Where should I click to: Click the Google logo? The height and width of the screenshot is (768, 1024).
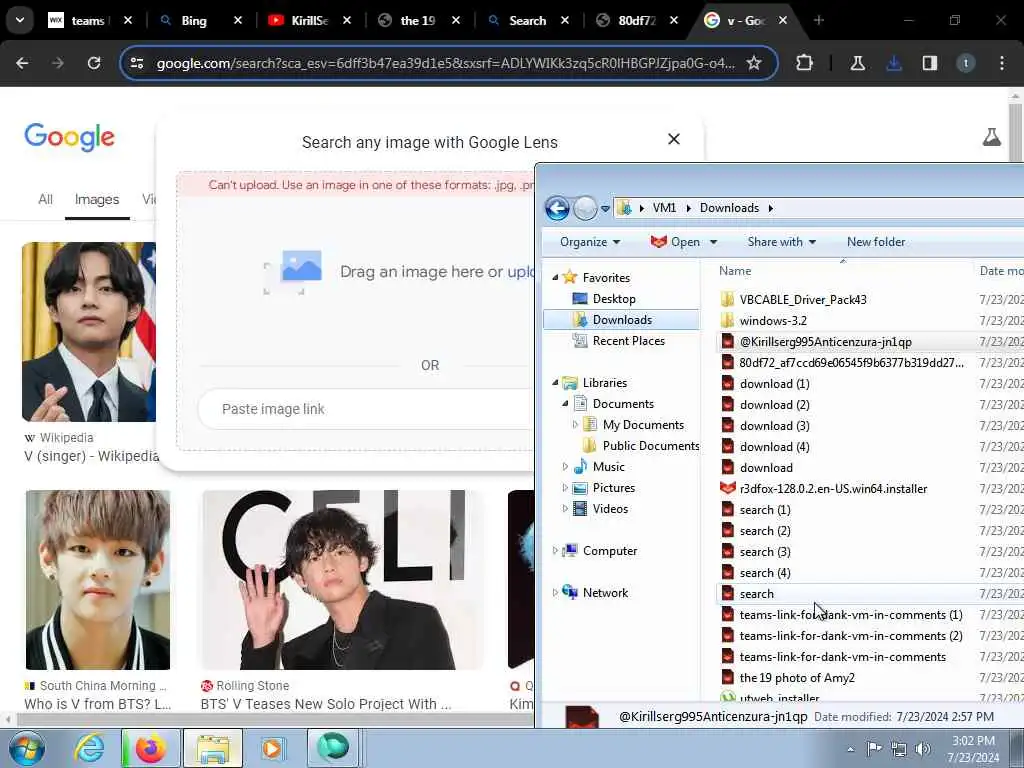69,137
